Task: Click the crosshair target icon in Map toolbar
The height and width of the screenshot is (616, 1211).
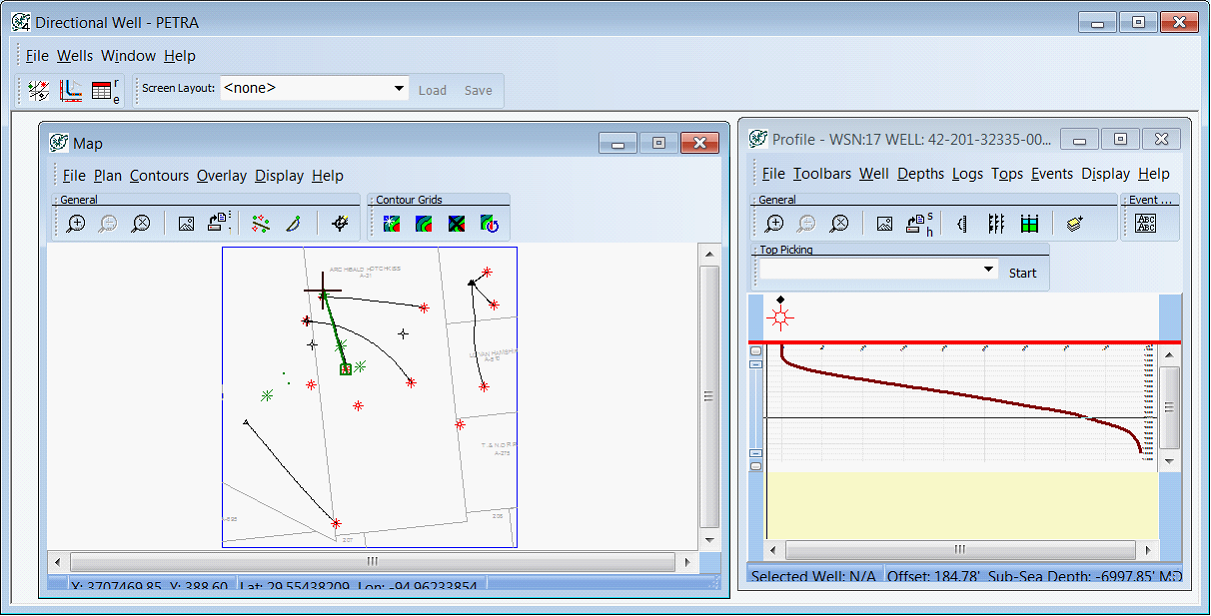Action: (339, 224)
